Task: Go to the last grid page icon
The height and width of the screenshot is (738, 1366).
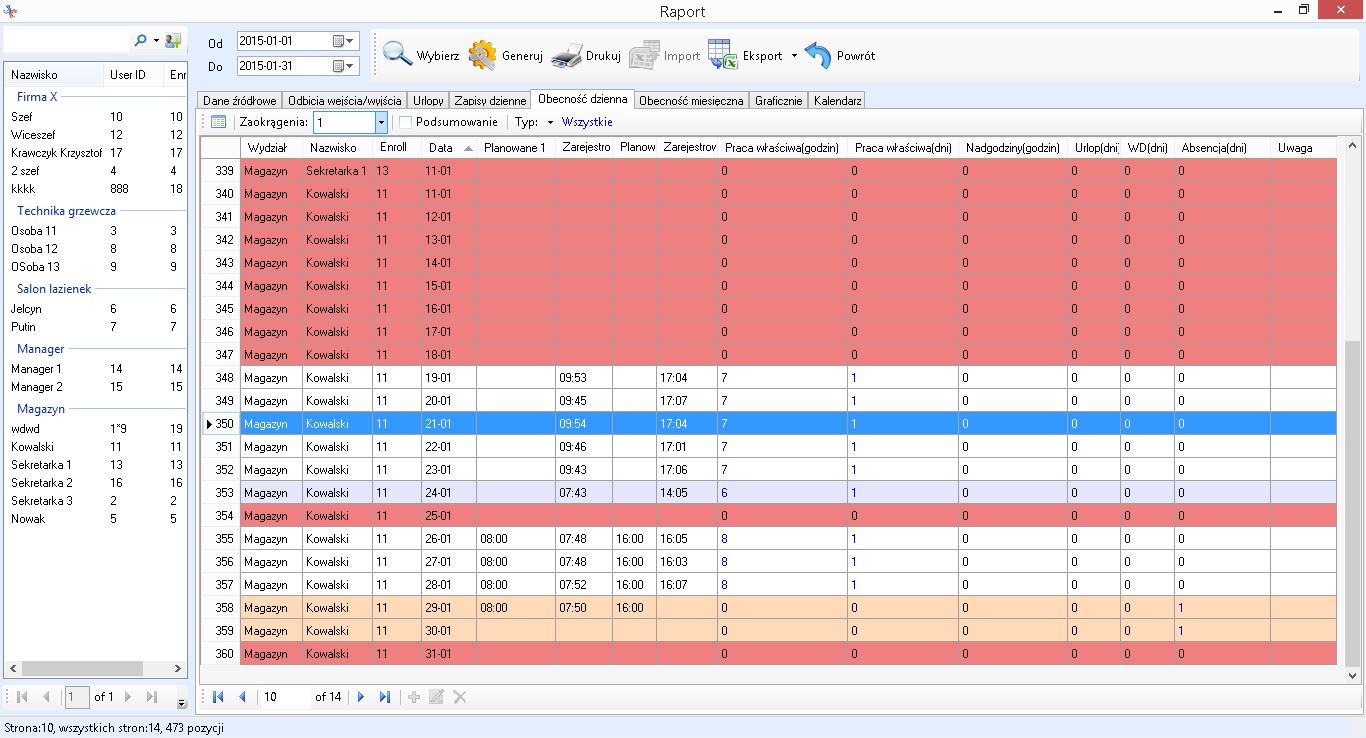Action: (385, 697)
